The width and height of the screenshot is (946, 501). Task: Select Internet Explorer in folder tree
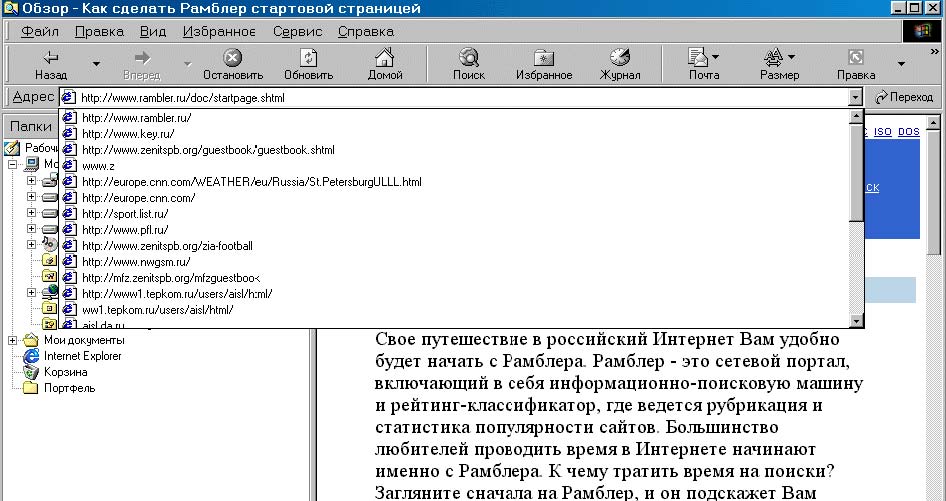point(83,356)
